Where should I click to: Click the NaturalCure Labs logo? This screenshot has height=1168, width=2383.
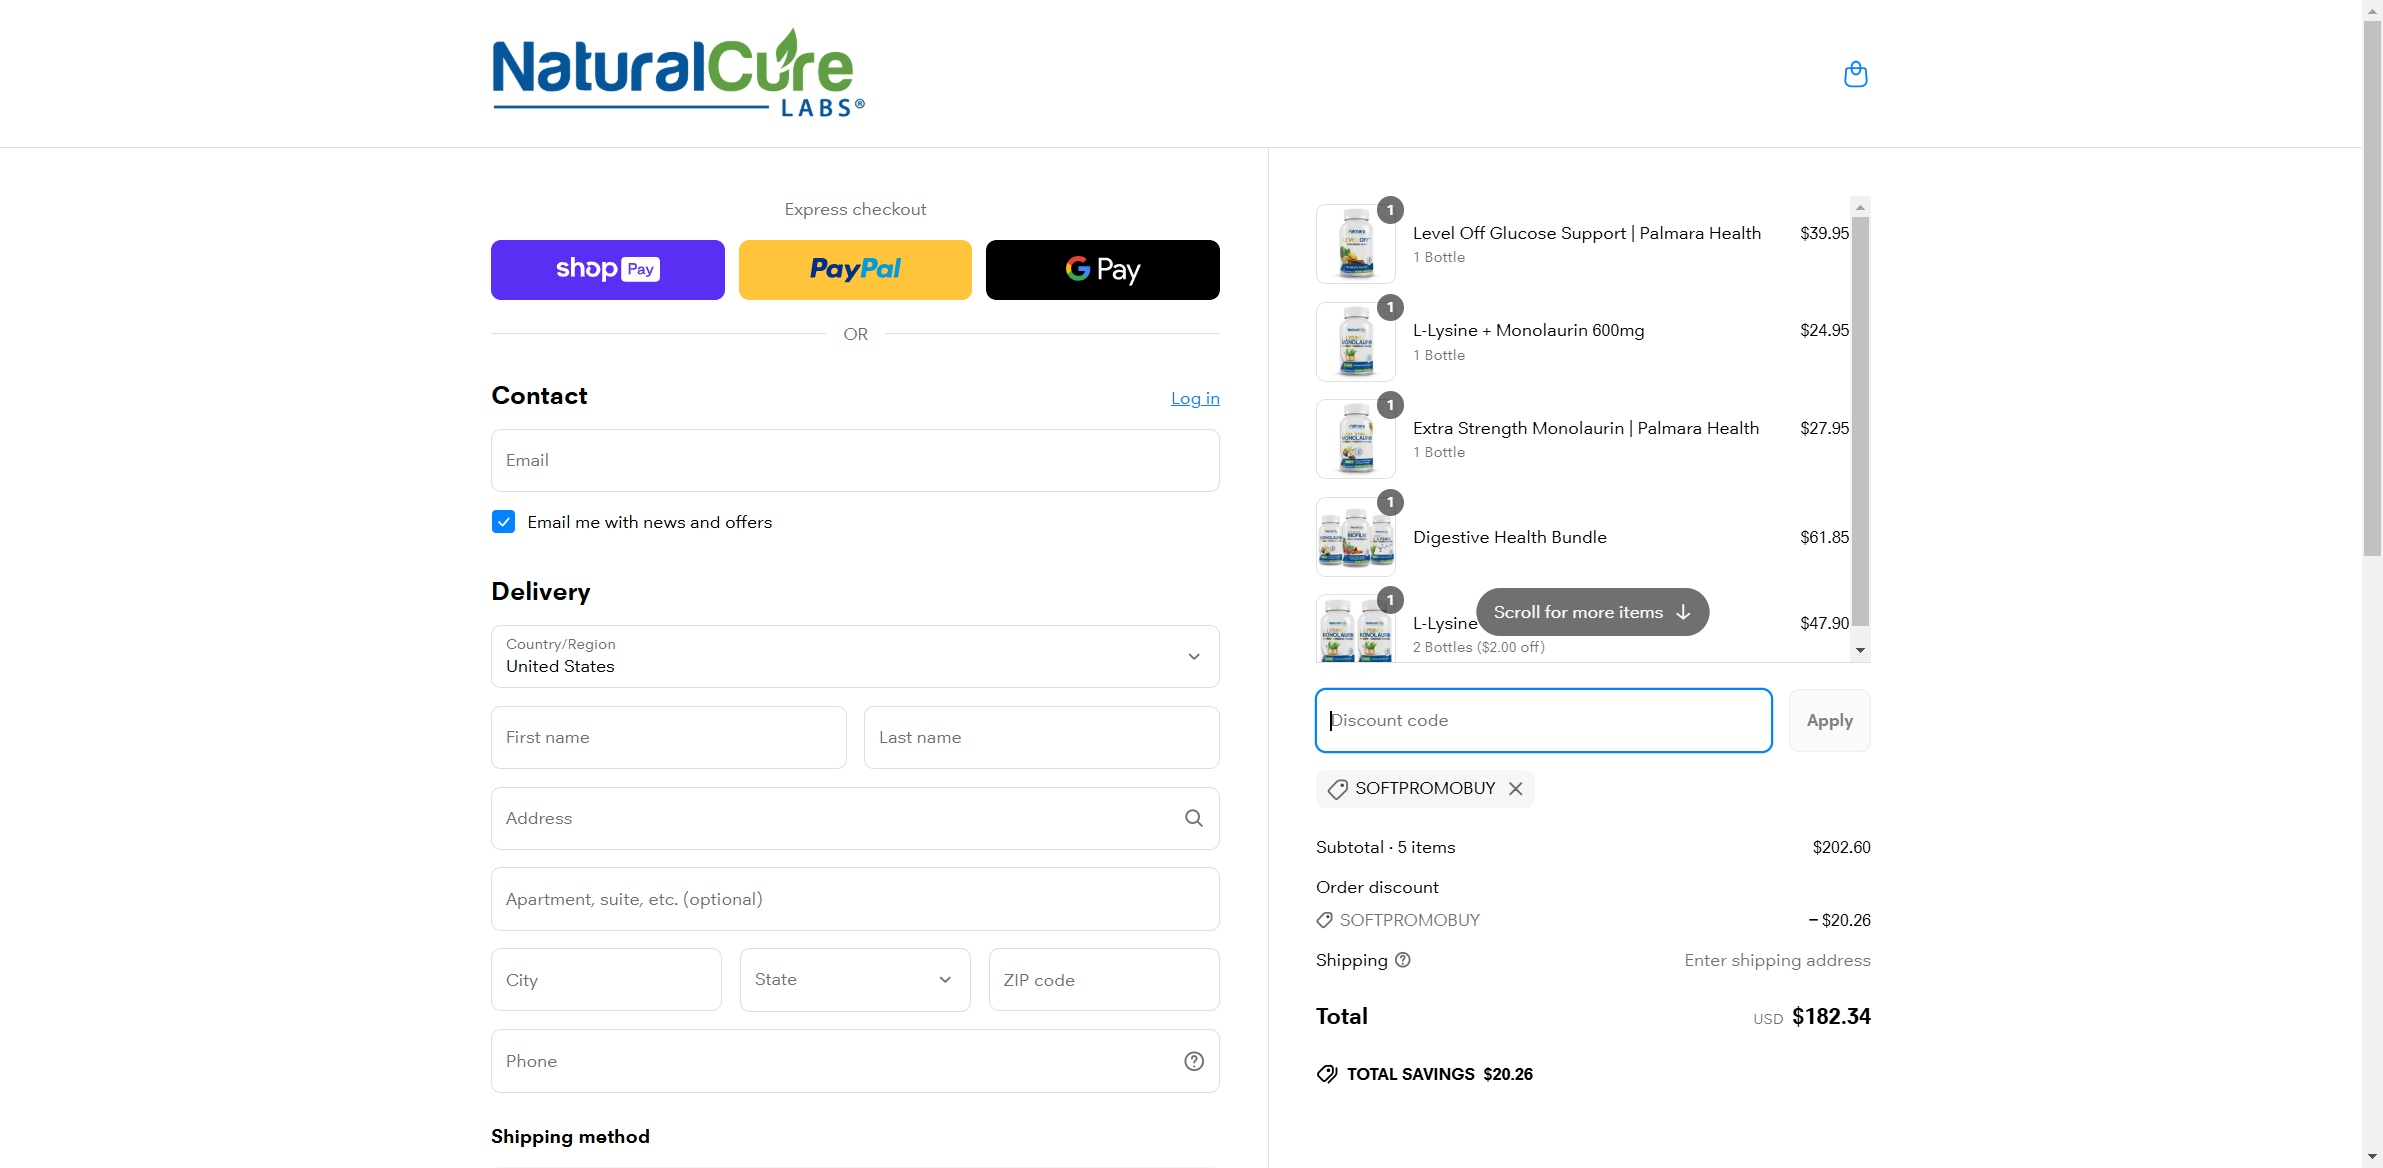[679, 73]
